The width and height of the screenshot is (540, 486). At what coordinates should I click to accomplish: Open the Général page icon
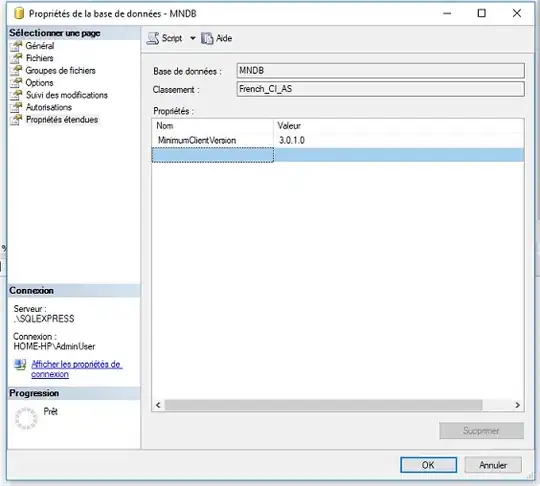[16, 46]
